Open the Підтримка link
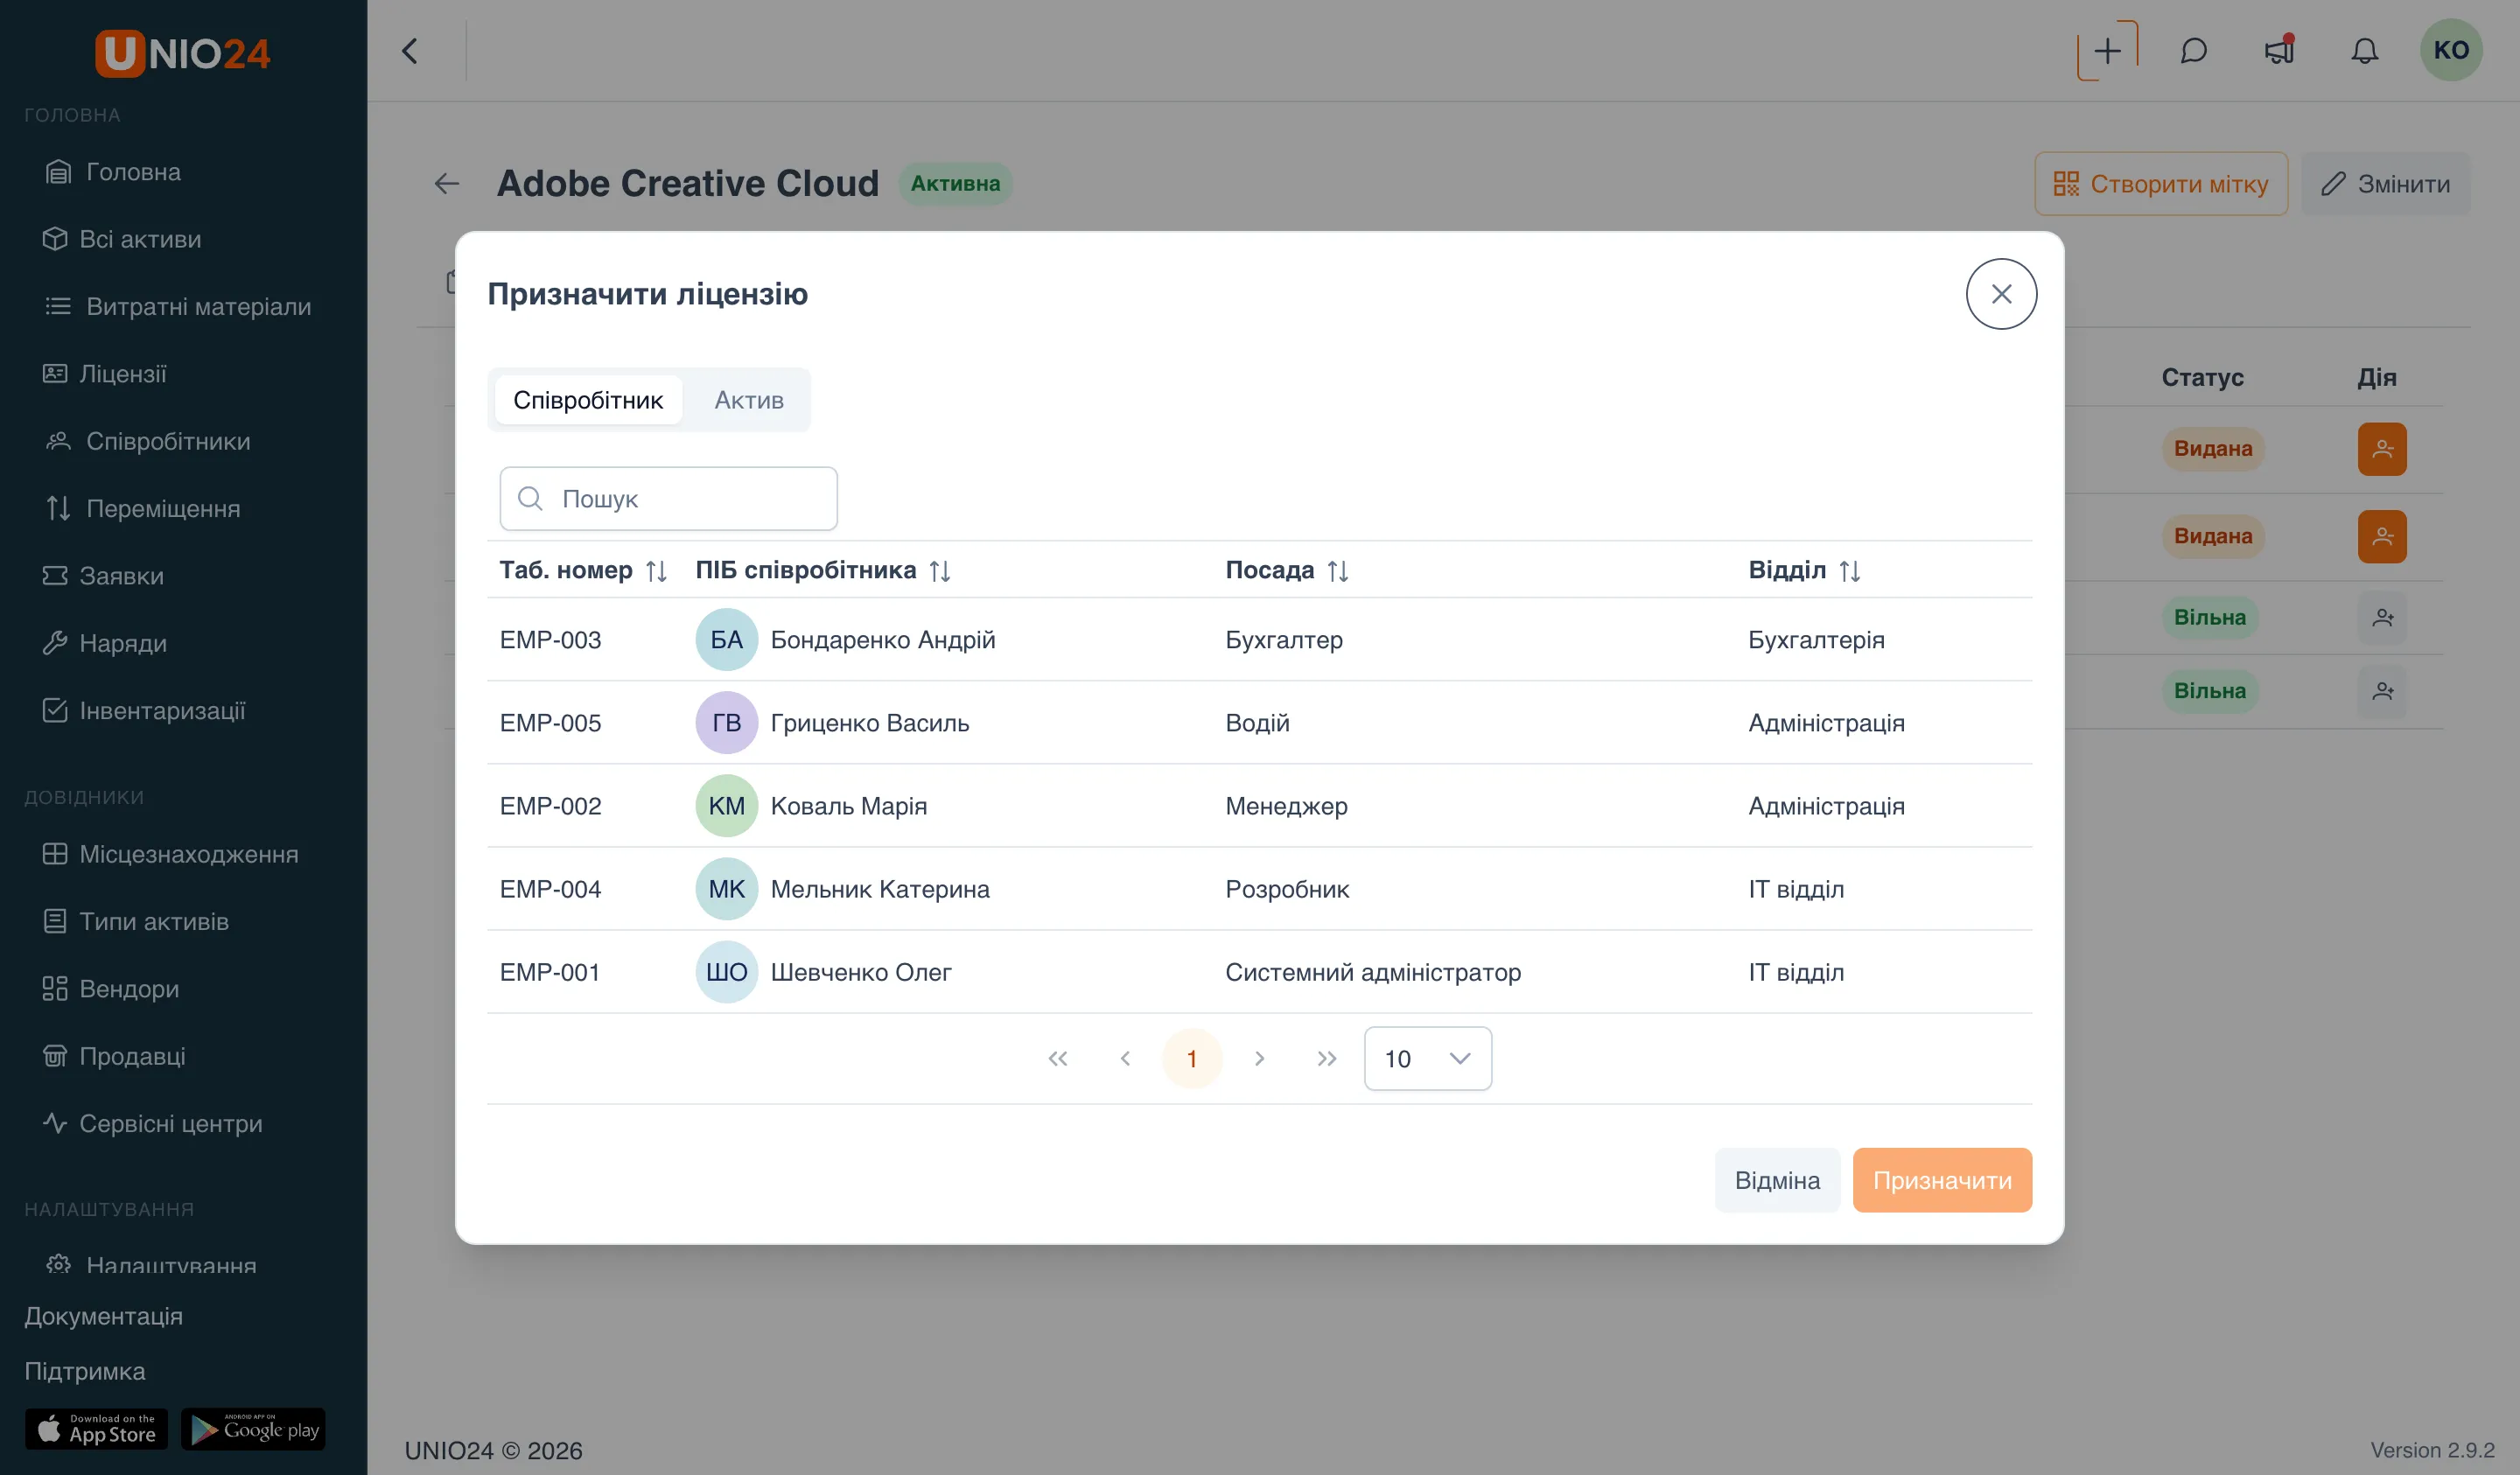The height and width of the screenshot is (1475, 2520). (85, 1371)
